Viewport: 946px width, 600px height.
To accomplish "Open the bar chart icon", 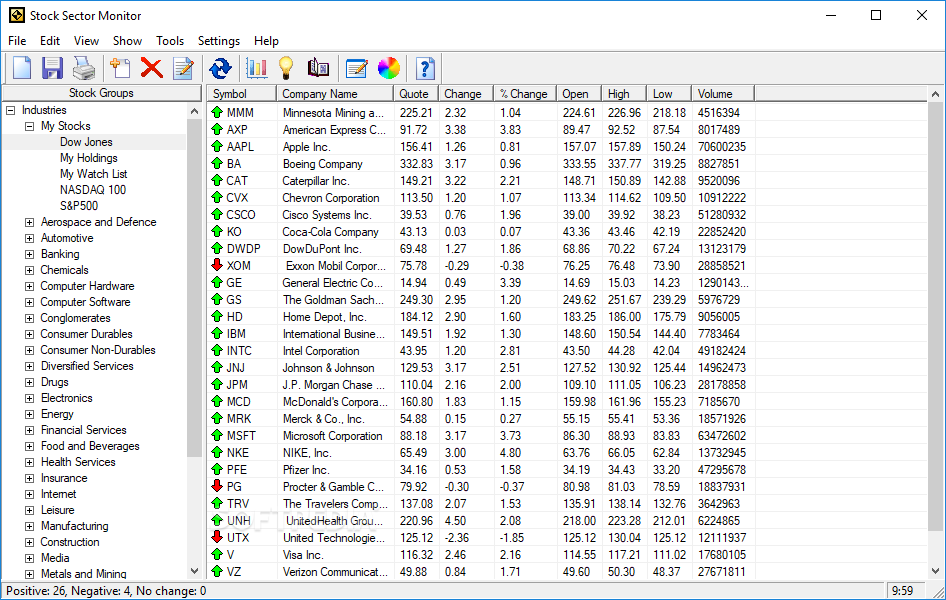I will click(256, 68).
